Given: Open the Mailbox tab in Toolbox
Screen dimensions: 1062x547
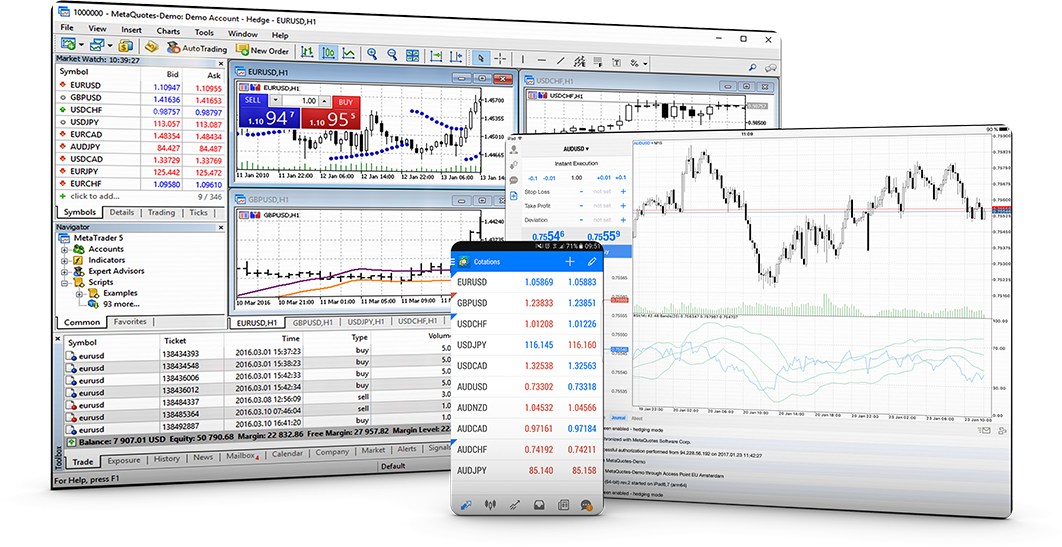Looking at the screenshot, I should 241,456.
